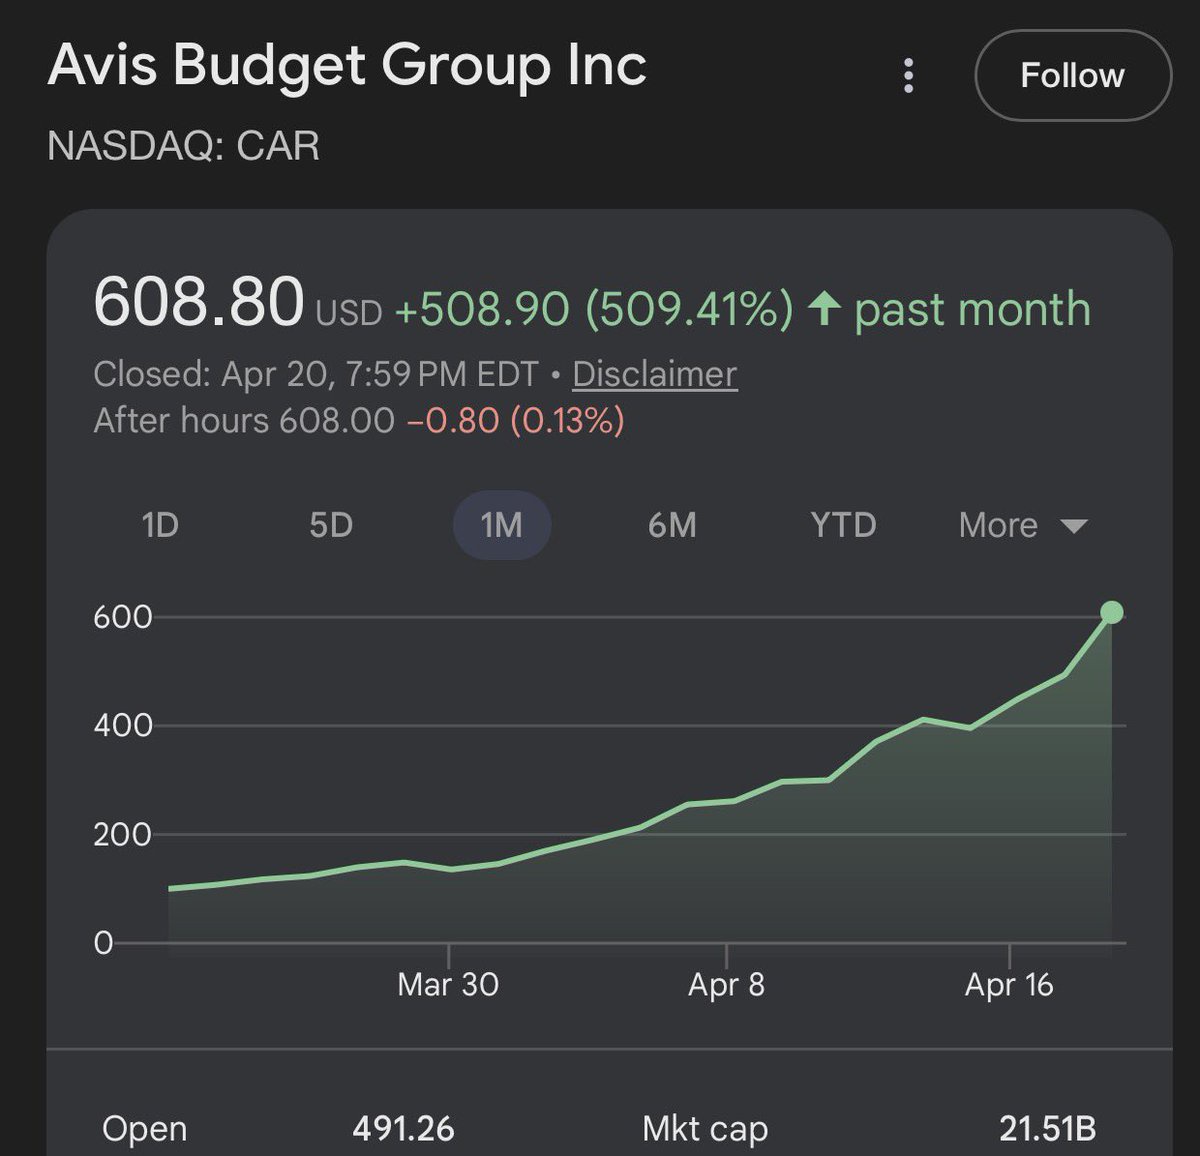This screenshot has width=1200, height=1156.
Task: Click the NASDAQ: CAR ticker label
Action: (184, 146)
